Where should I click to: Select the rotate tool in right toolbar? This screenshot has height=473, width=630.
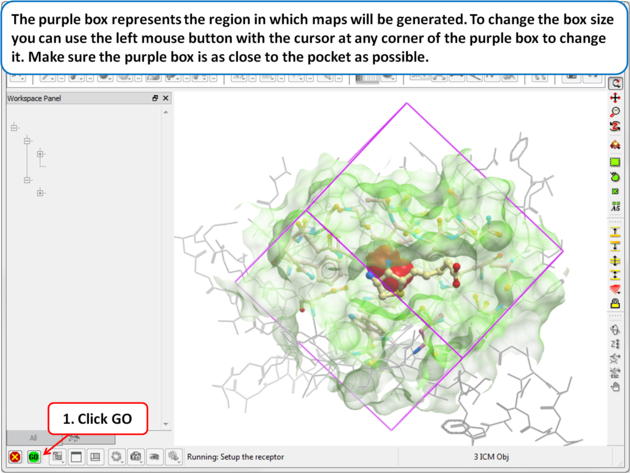pyautogui.click(x=616, y=84)
